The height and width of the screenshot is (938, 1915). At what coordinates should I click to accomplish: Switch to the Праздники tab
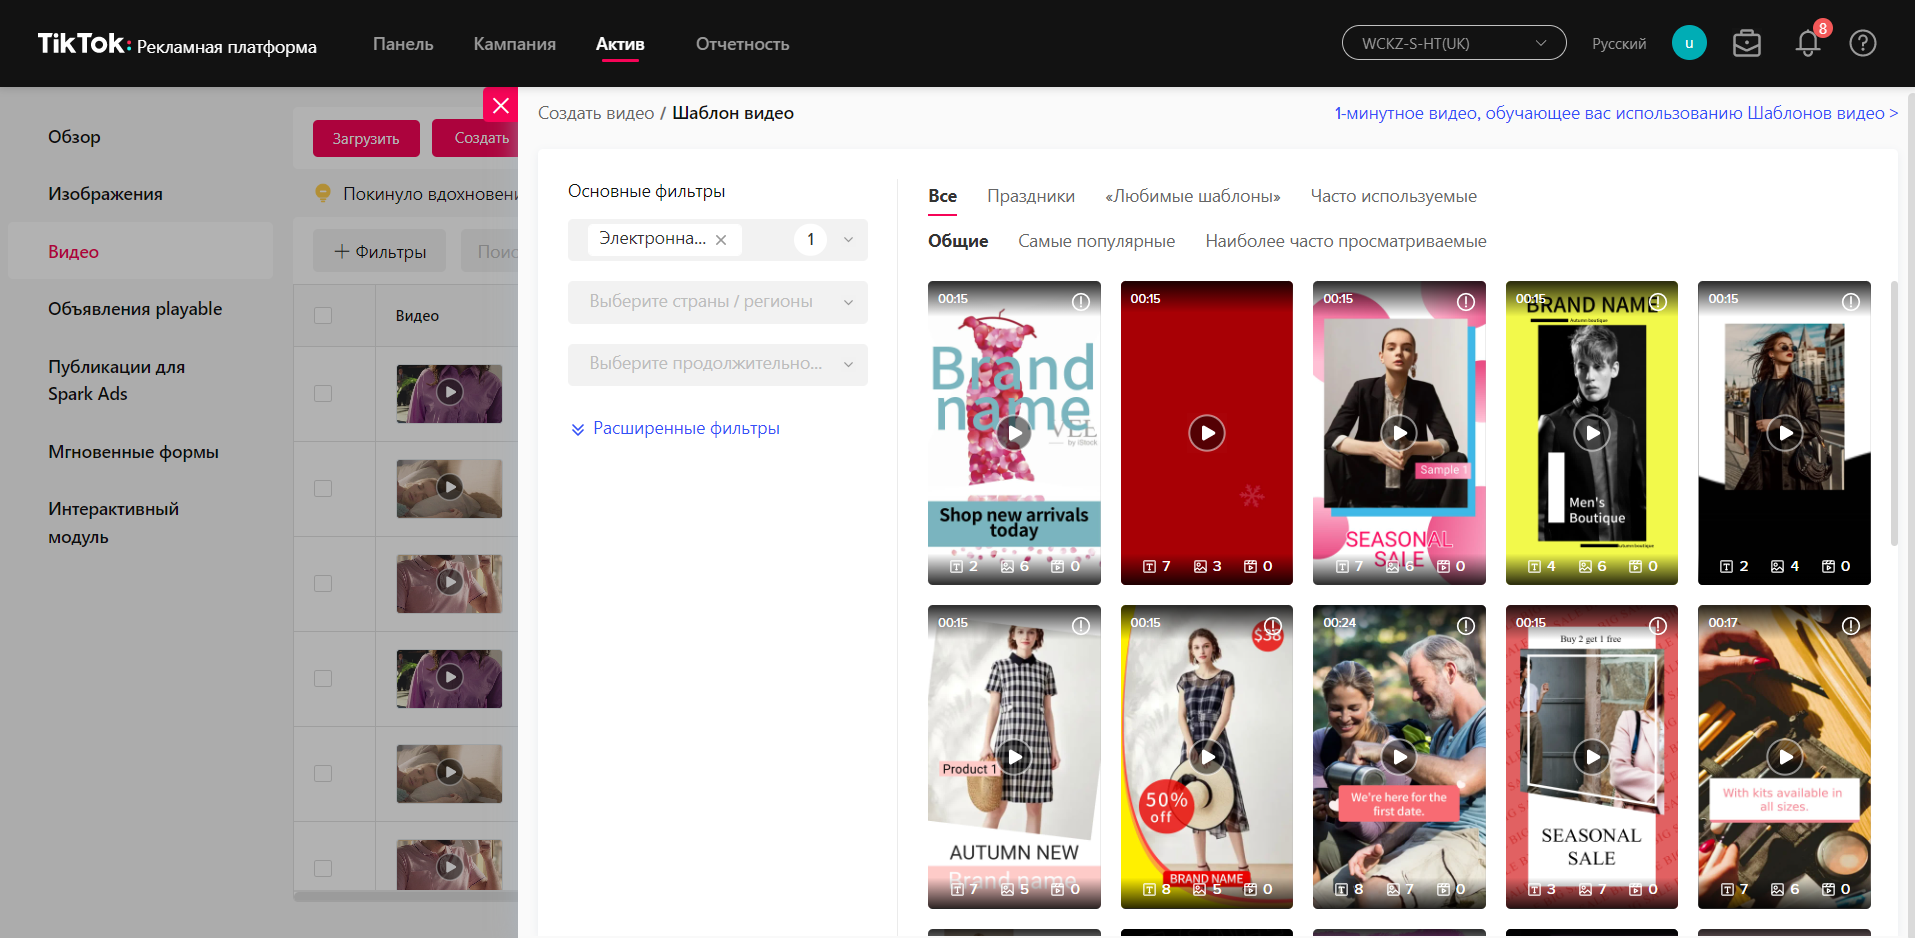click(1030, 196)
